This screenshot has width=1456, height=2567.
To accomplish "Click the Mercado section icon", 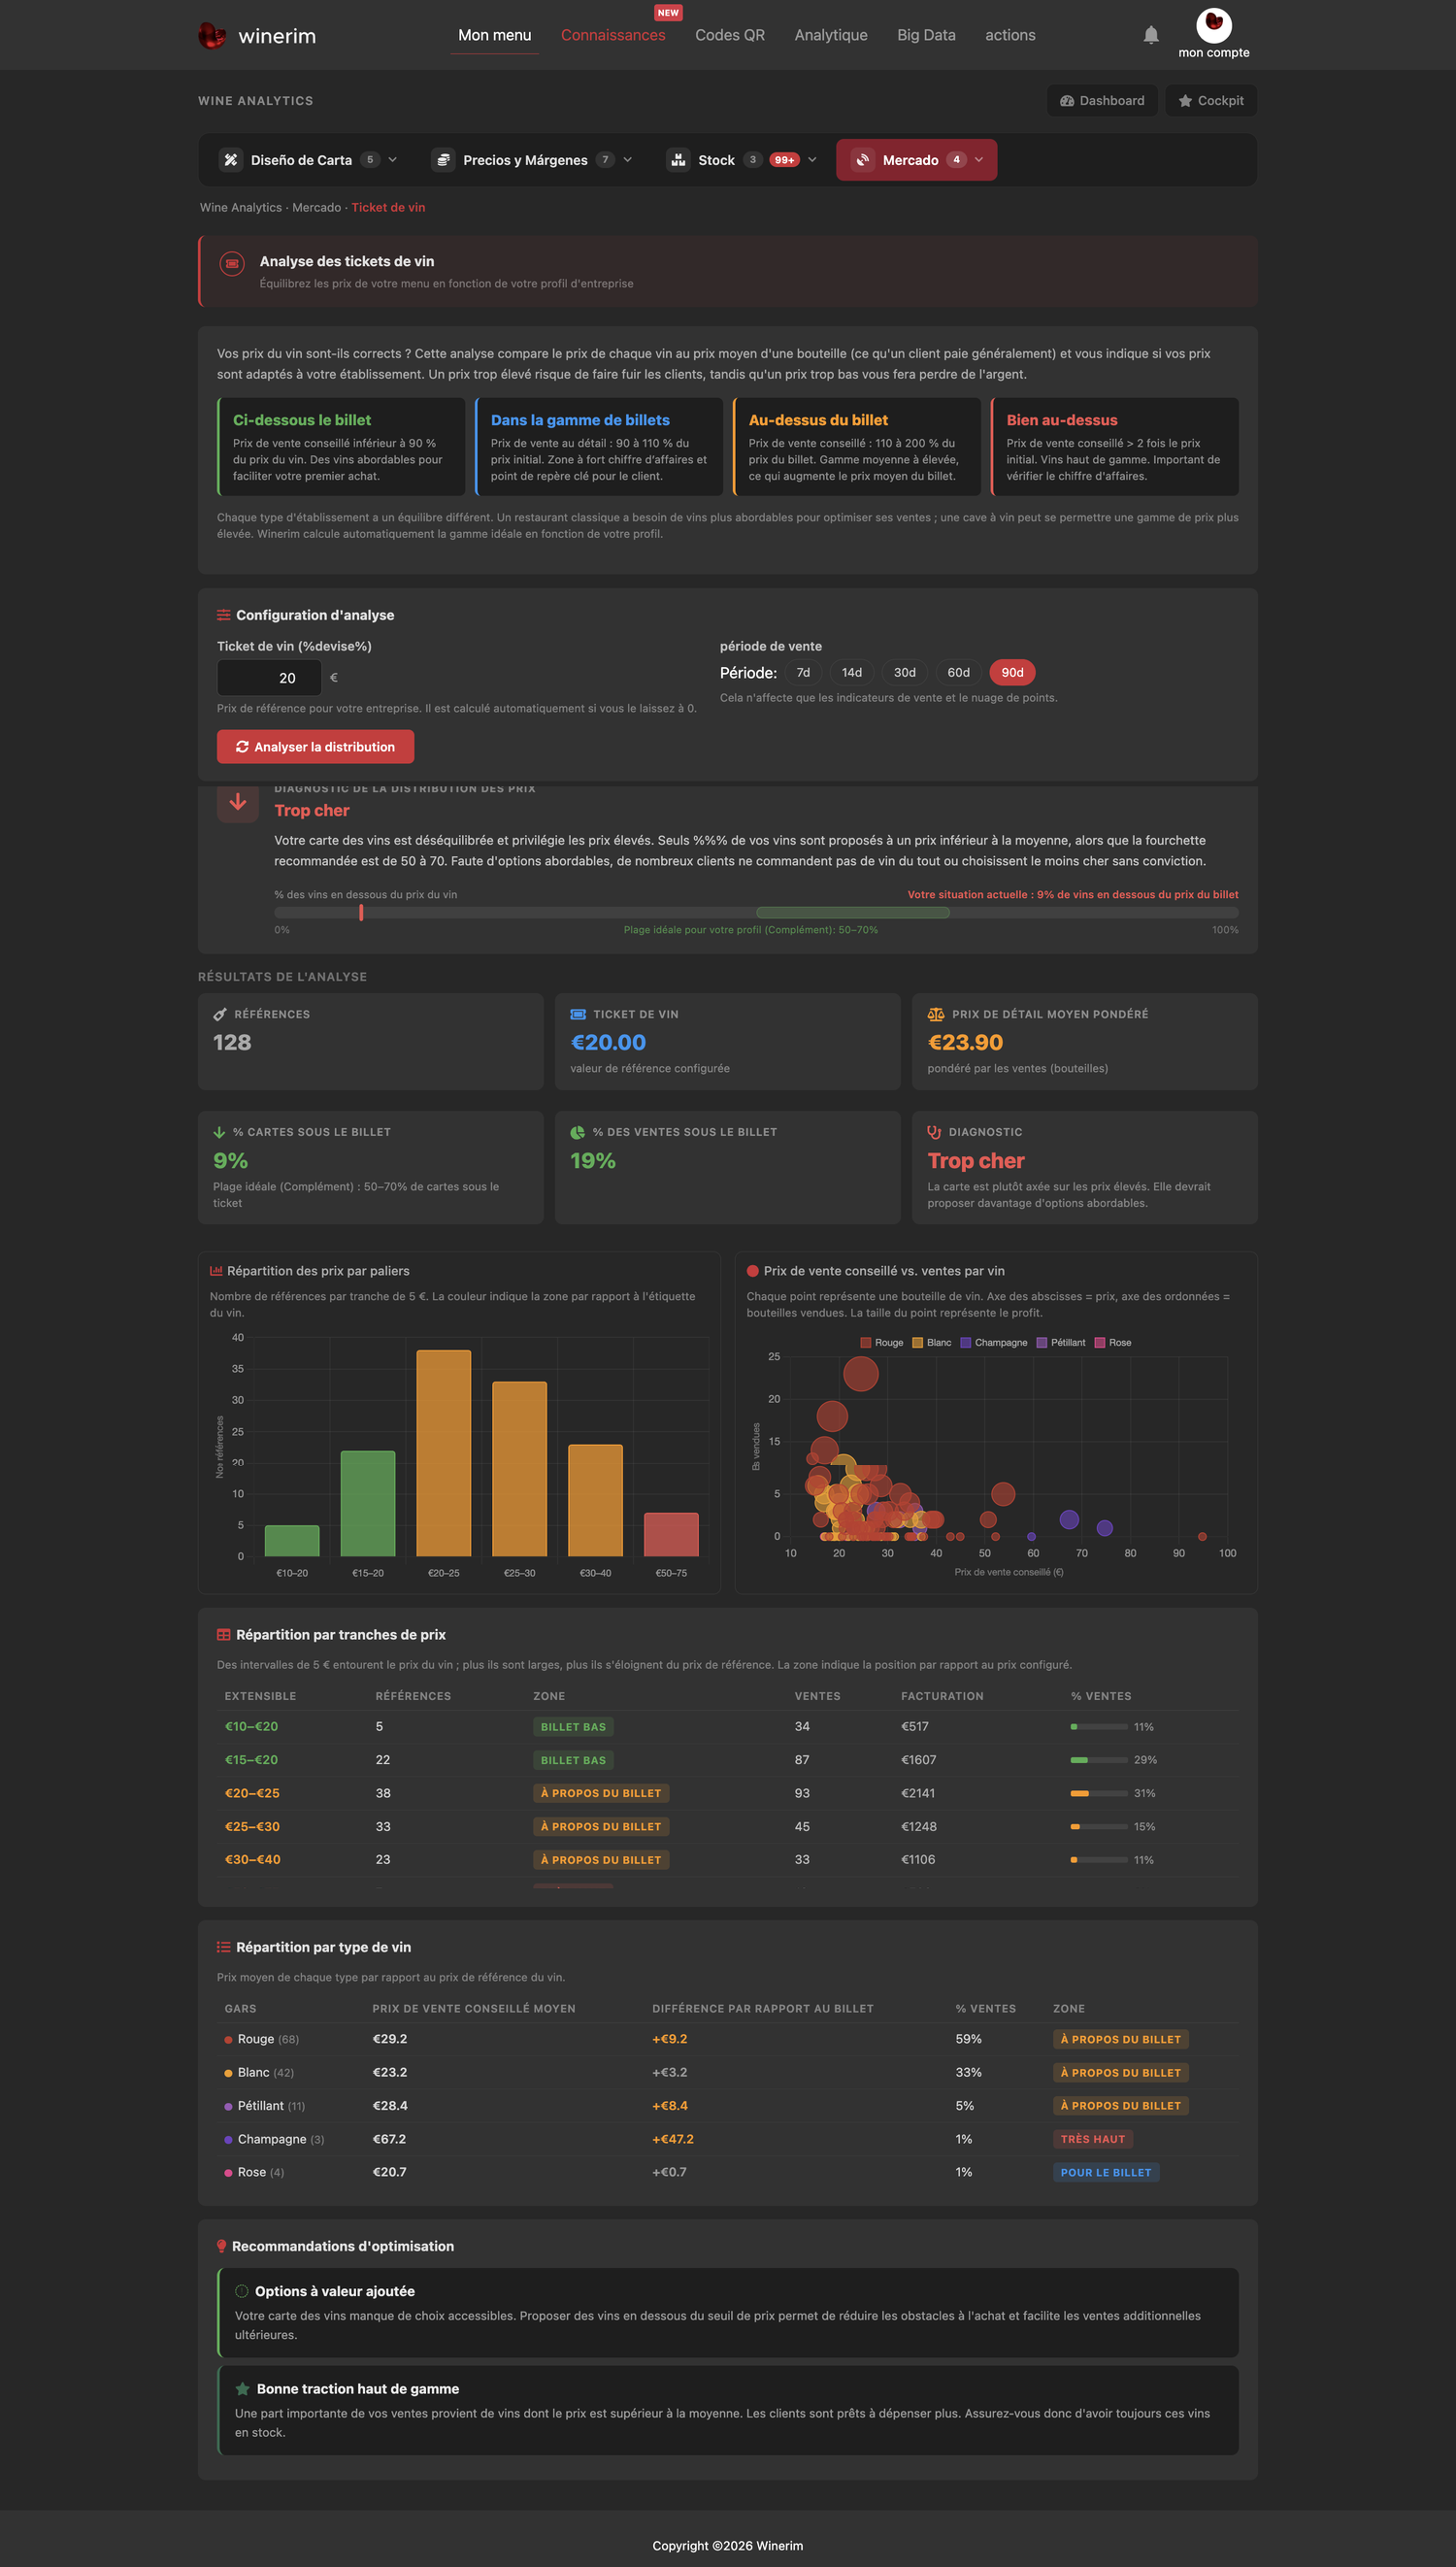I will pos(862,160).
